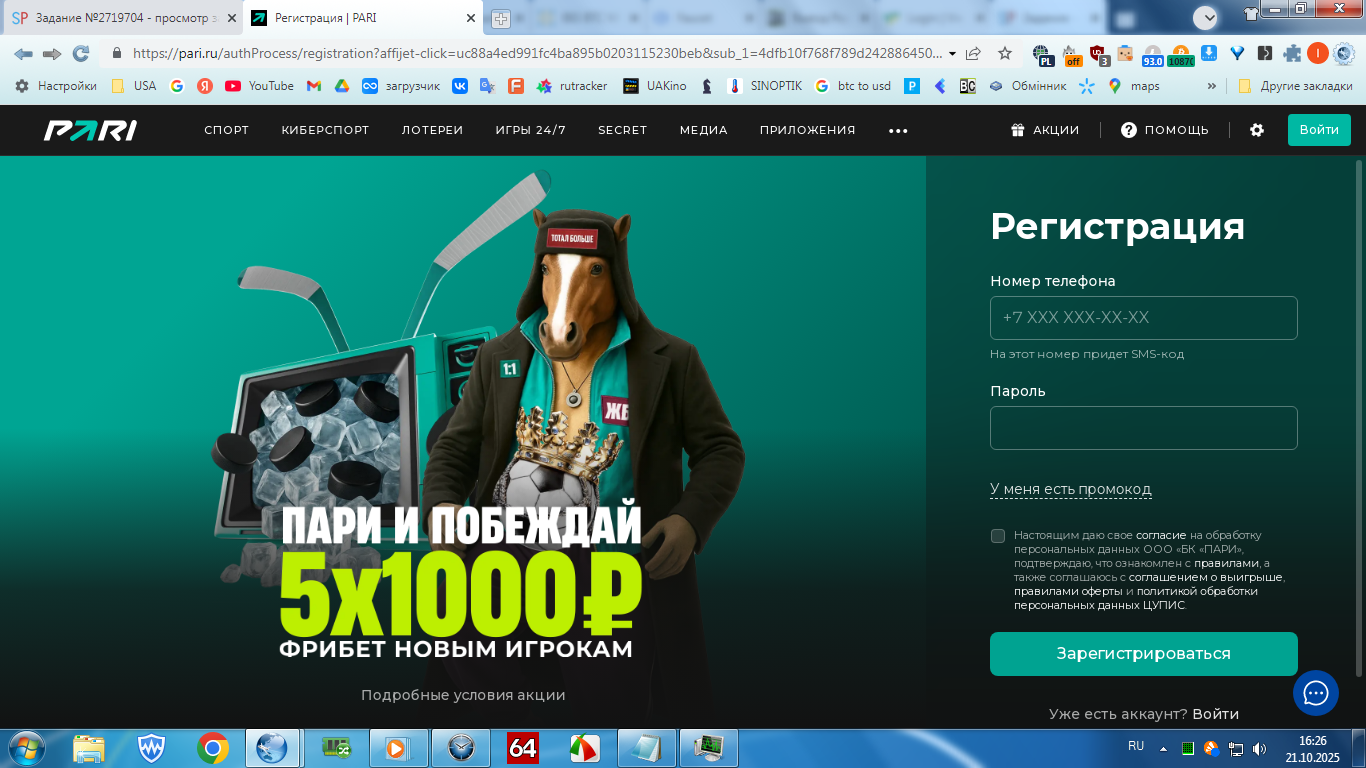
Task: Click the orange profile avatar icon
Action: pyautogui.click(x=1318, y=54)
